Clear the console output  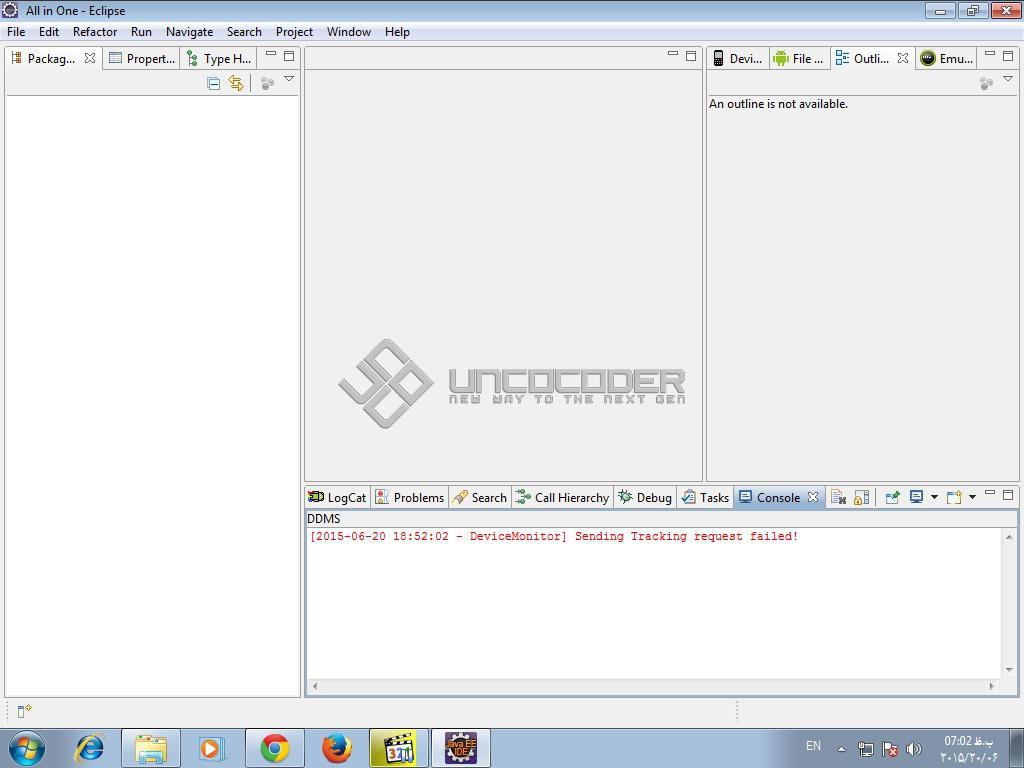(839, 498)
